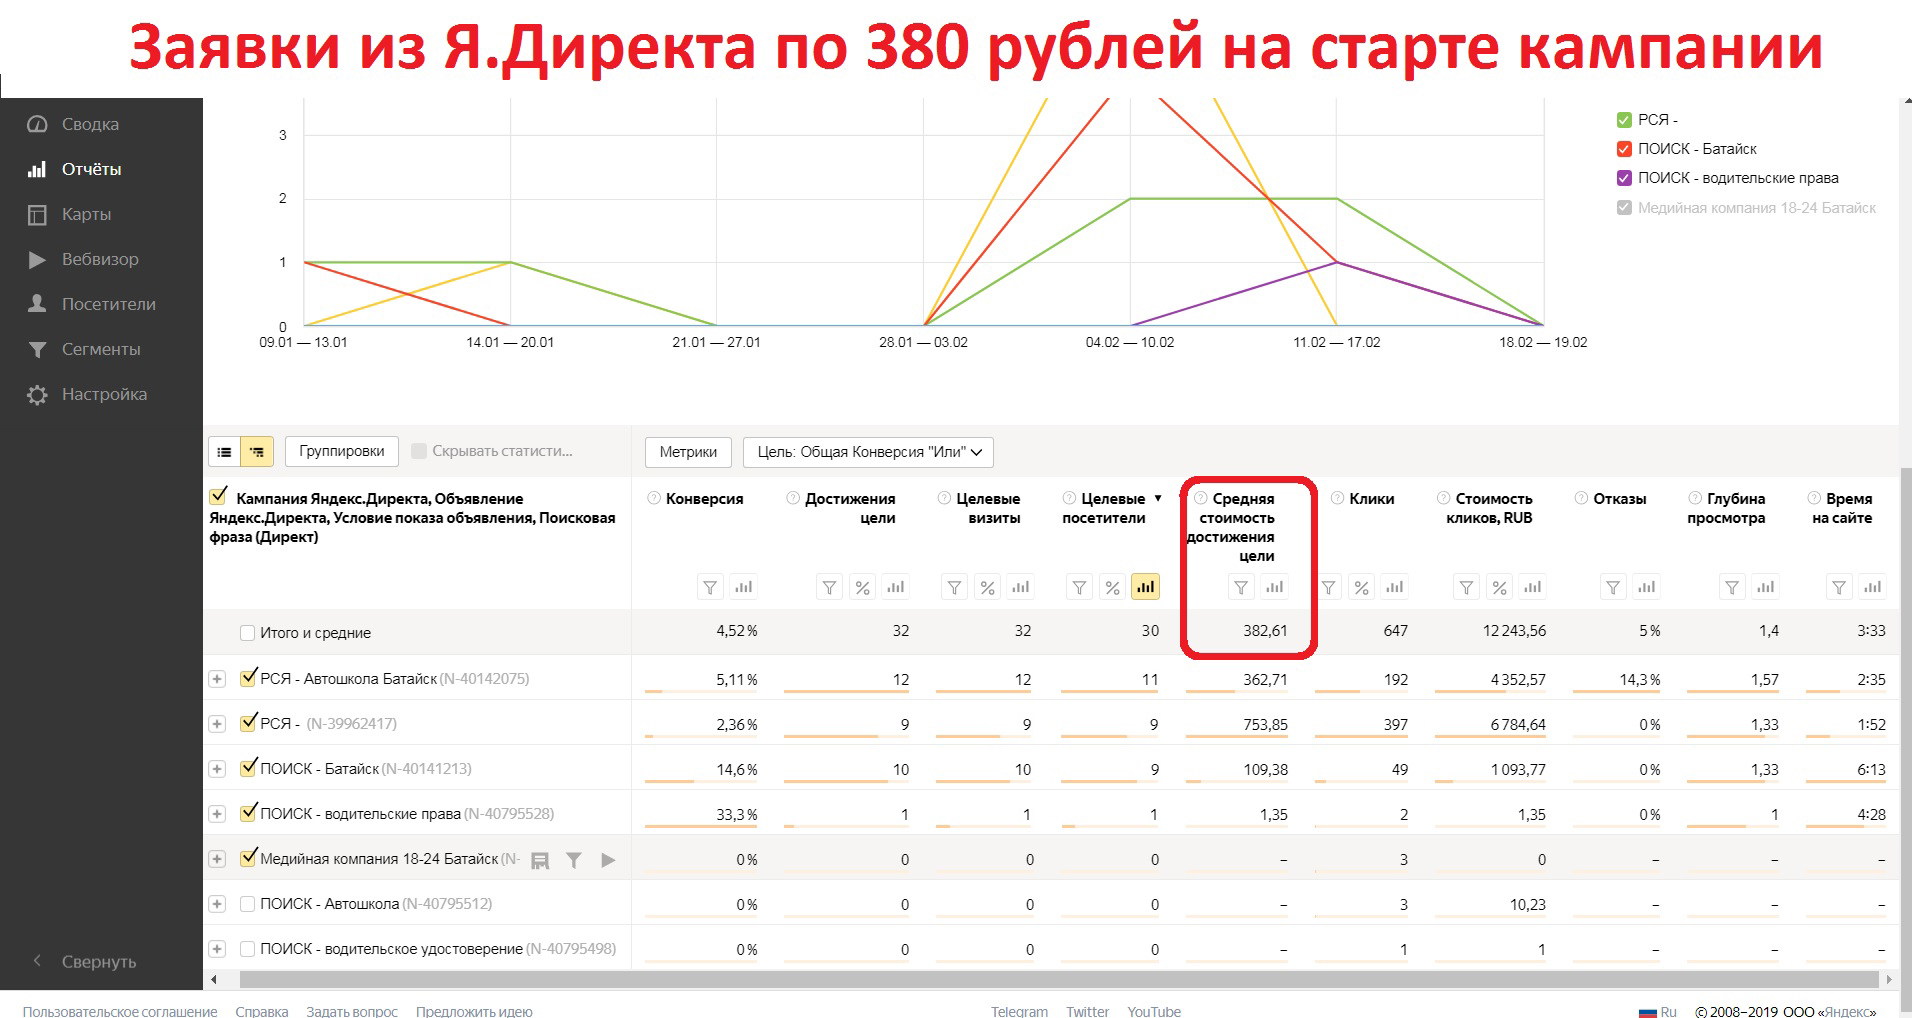Uncheck the ПОИСК - Батайск row checkbox
The height and width of the screenshot is (1018, 1912).
[x=247, y=768]
